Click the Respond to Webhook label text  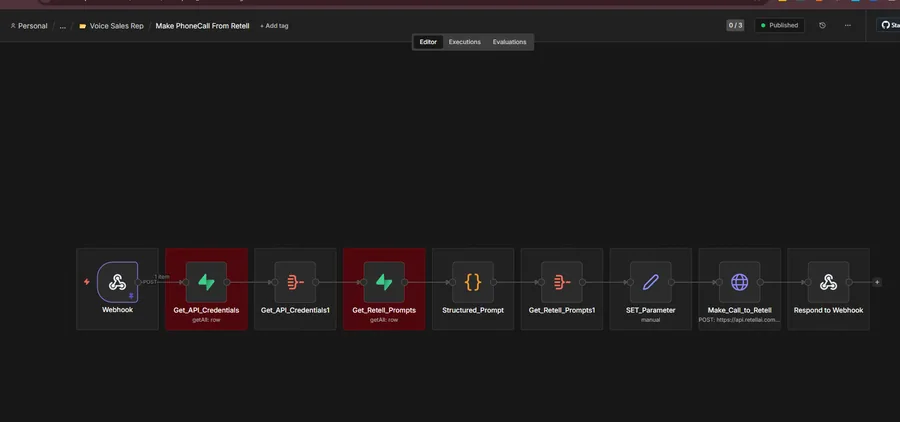point(828,310)
